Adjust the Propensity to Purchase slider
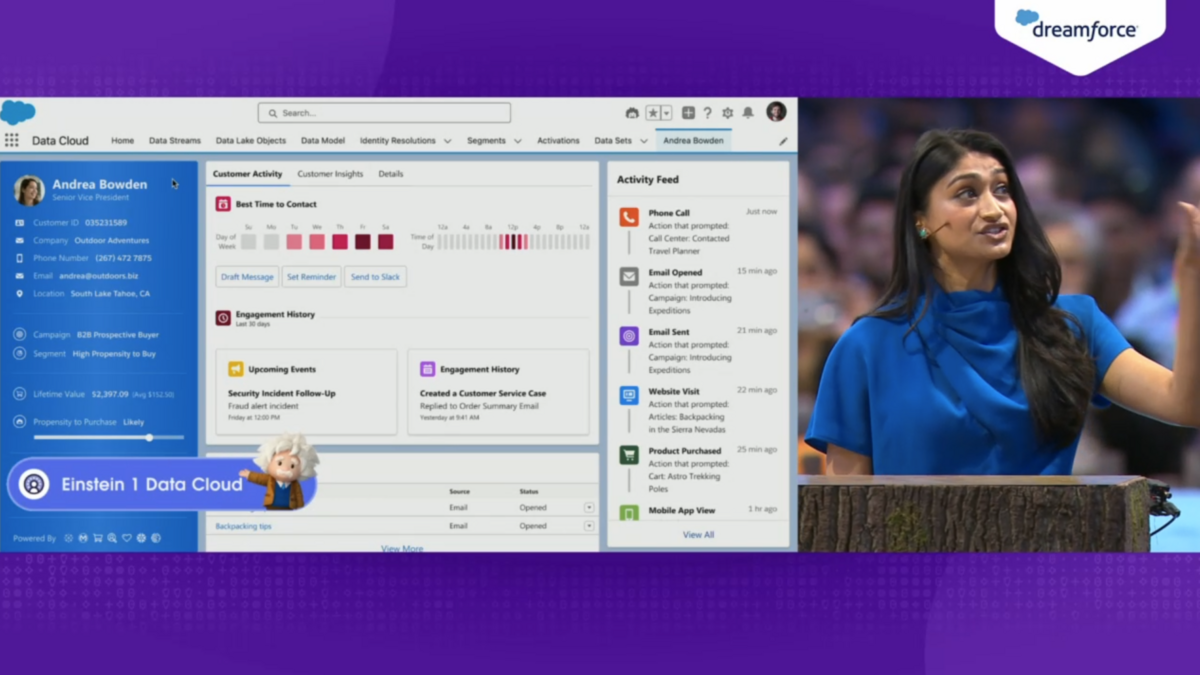Viewport: 1200px width, 675px height. point(149,437)
